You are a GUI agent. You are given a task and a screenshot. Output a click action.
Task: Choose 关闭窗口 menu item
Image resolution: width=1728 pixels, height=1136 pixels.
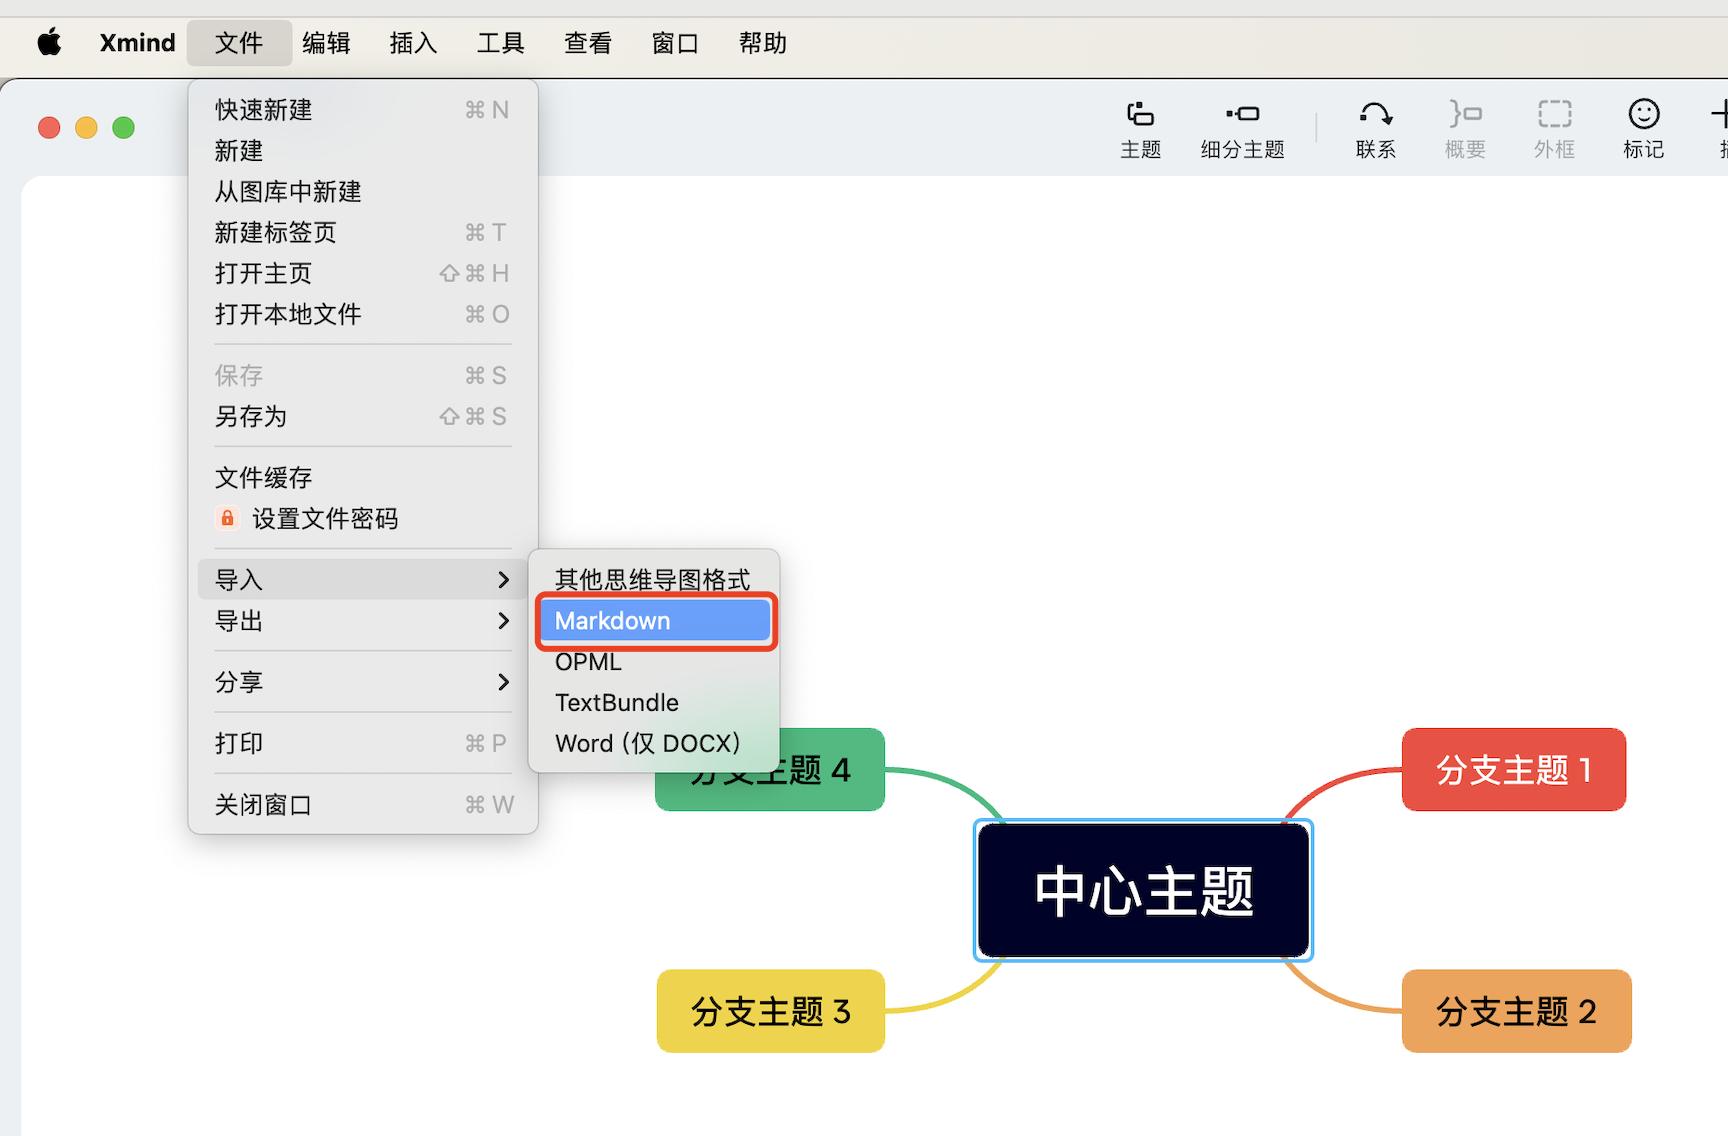pos(363,805)
